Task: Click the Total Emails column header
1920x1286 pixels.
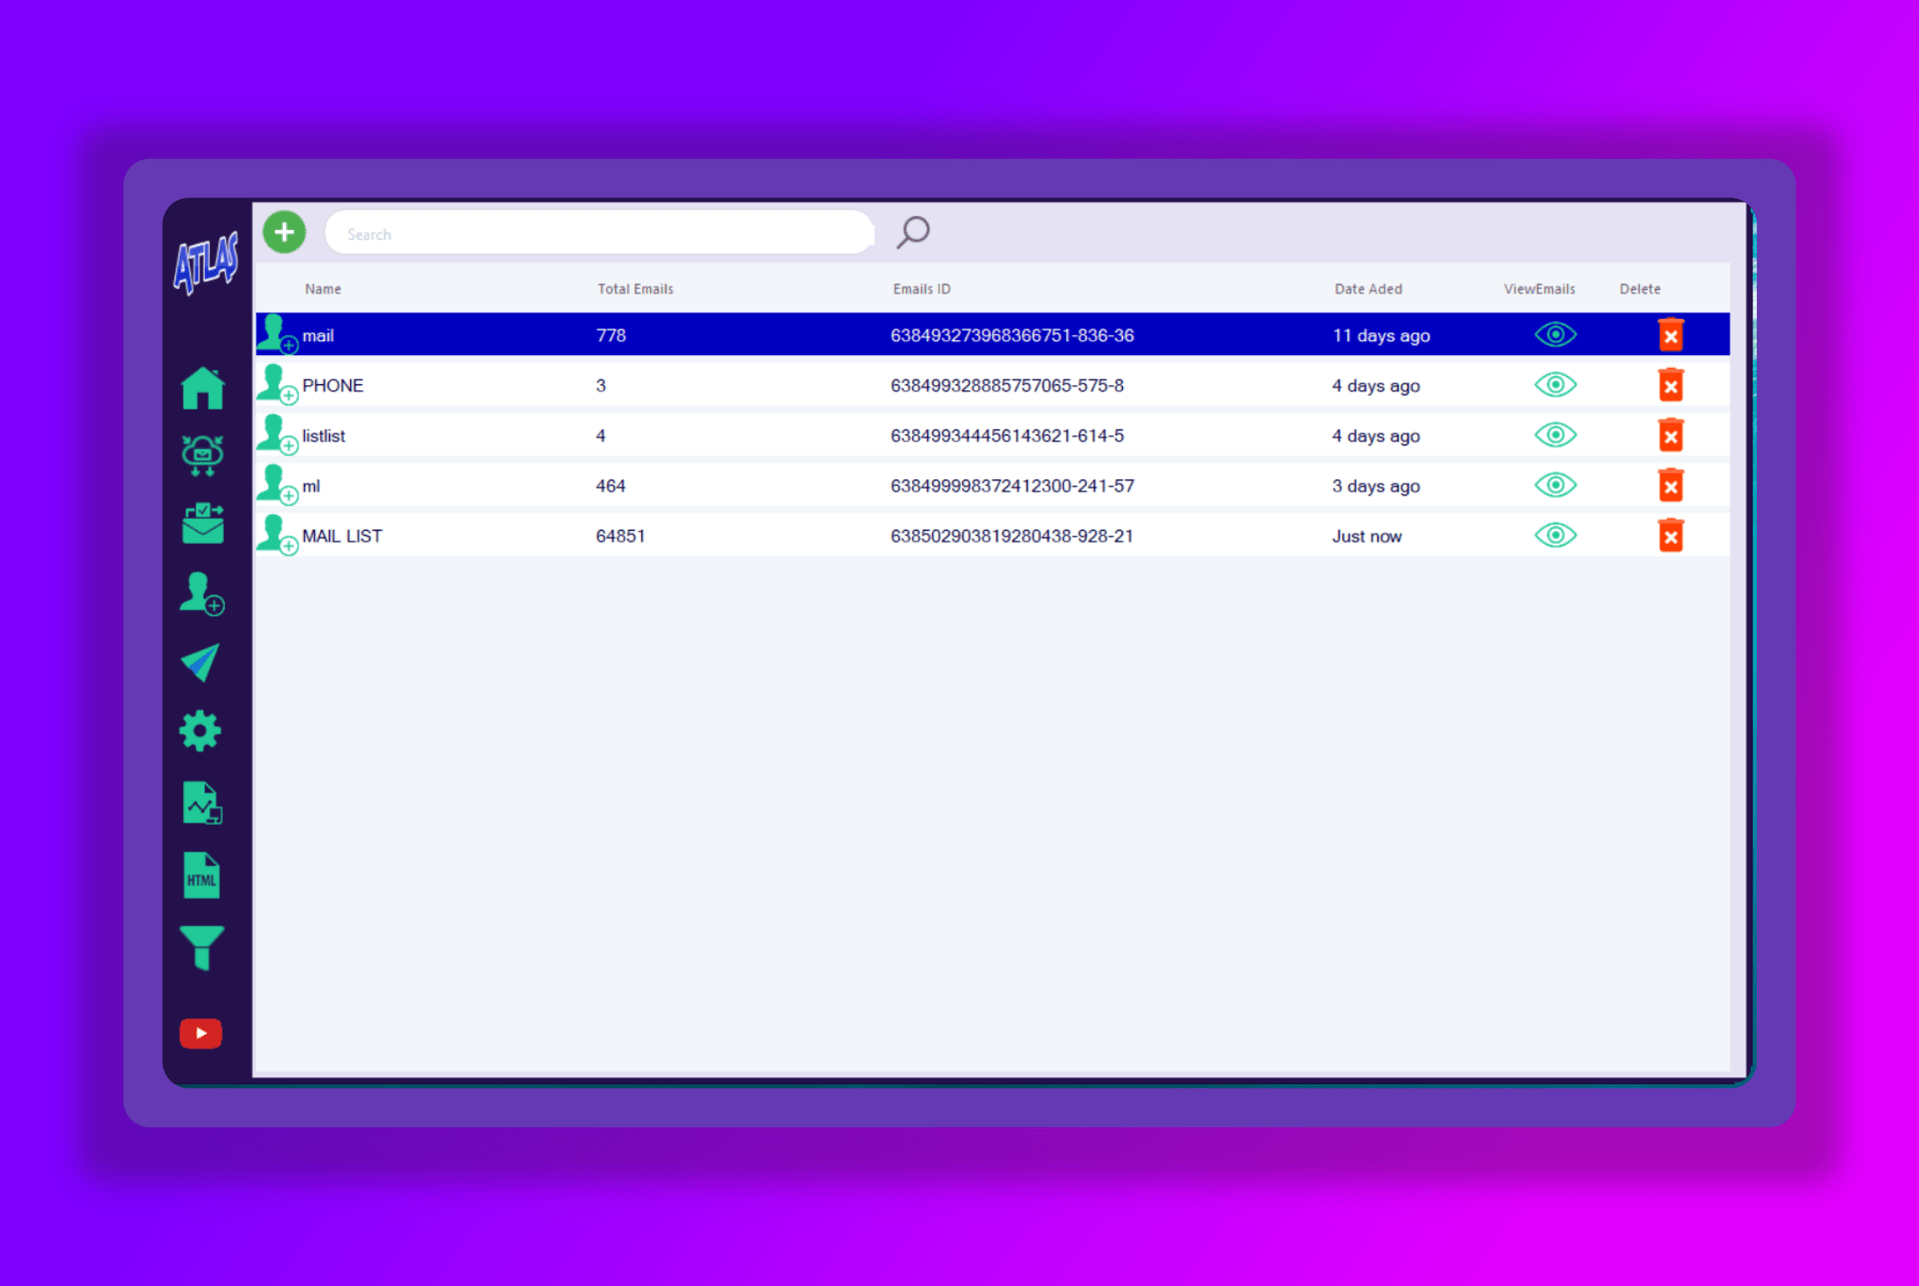Action: pyautogui.click(x=635, y=289)
